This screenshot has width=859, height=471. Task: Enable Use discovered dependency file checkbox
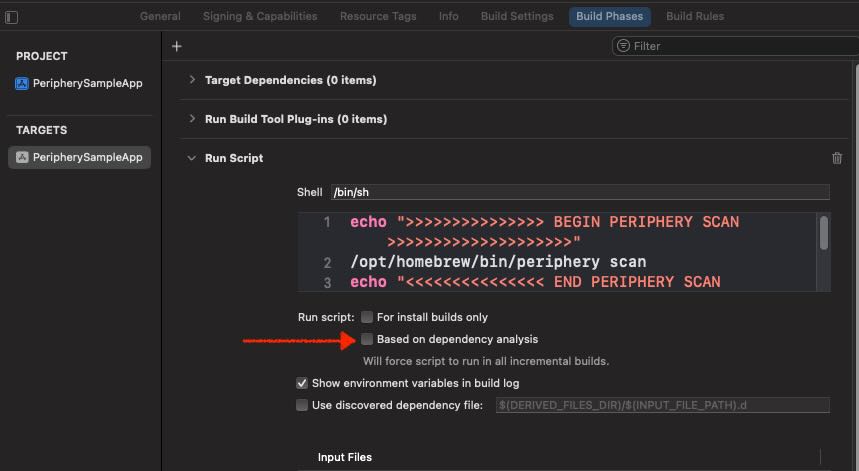click(302, 405)
